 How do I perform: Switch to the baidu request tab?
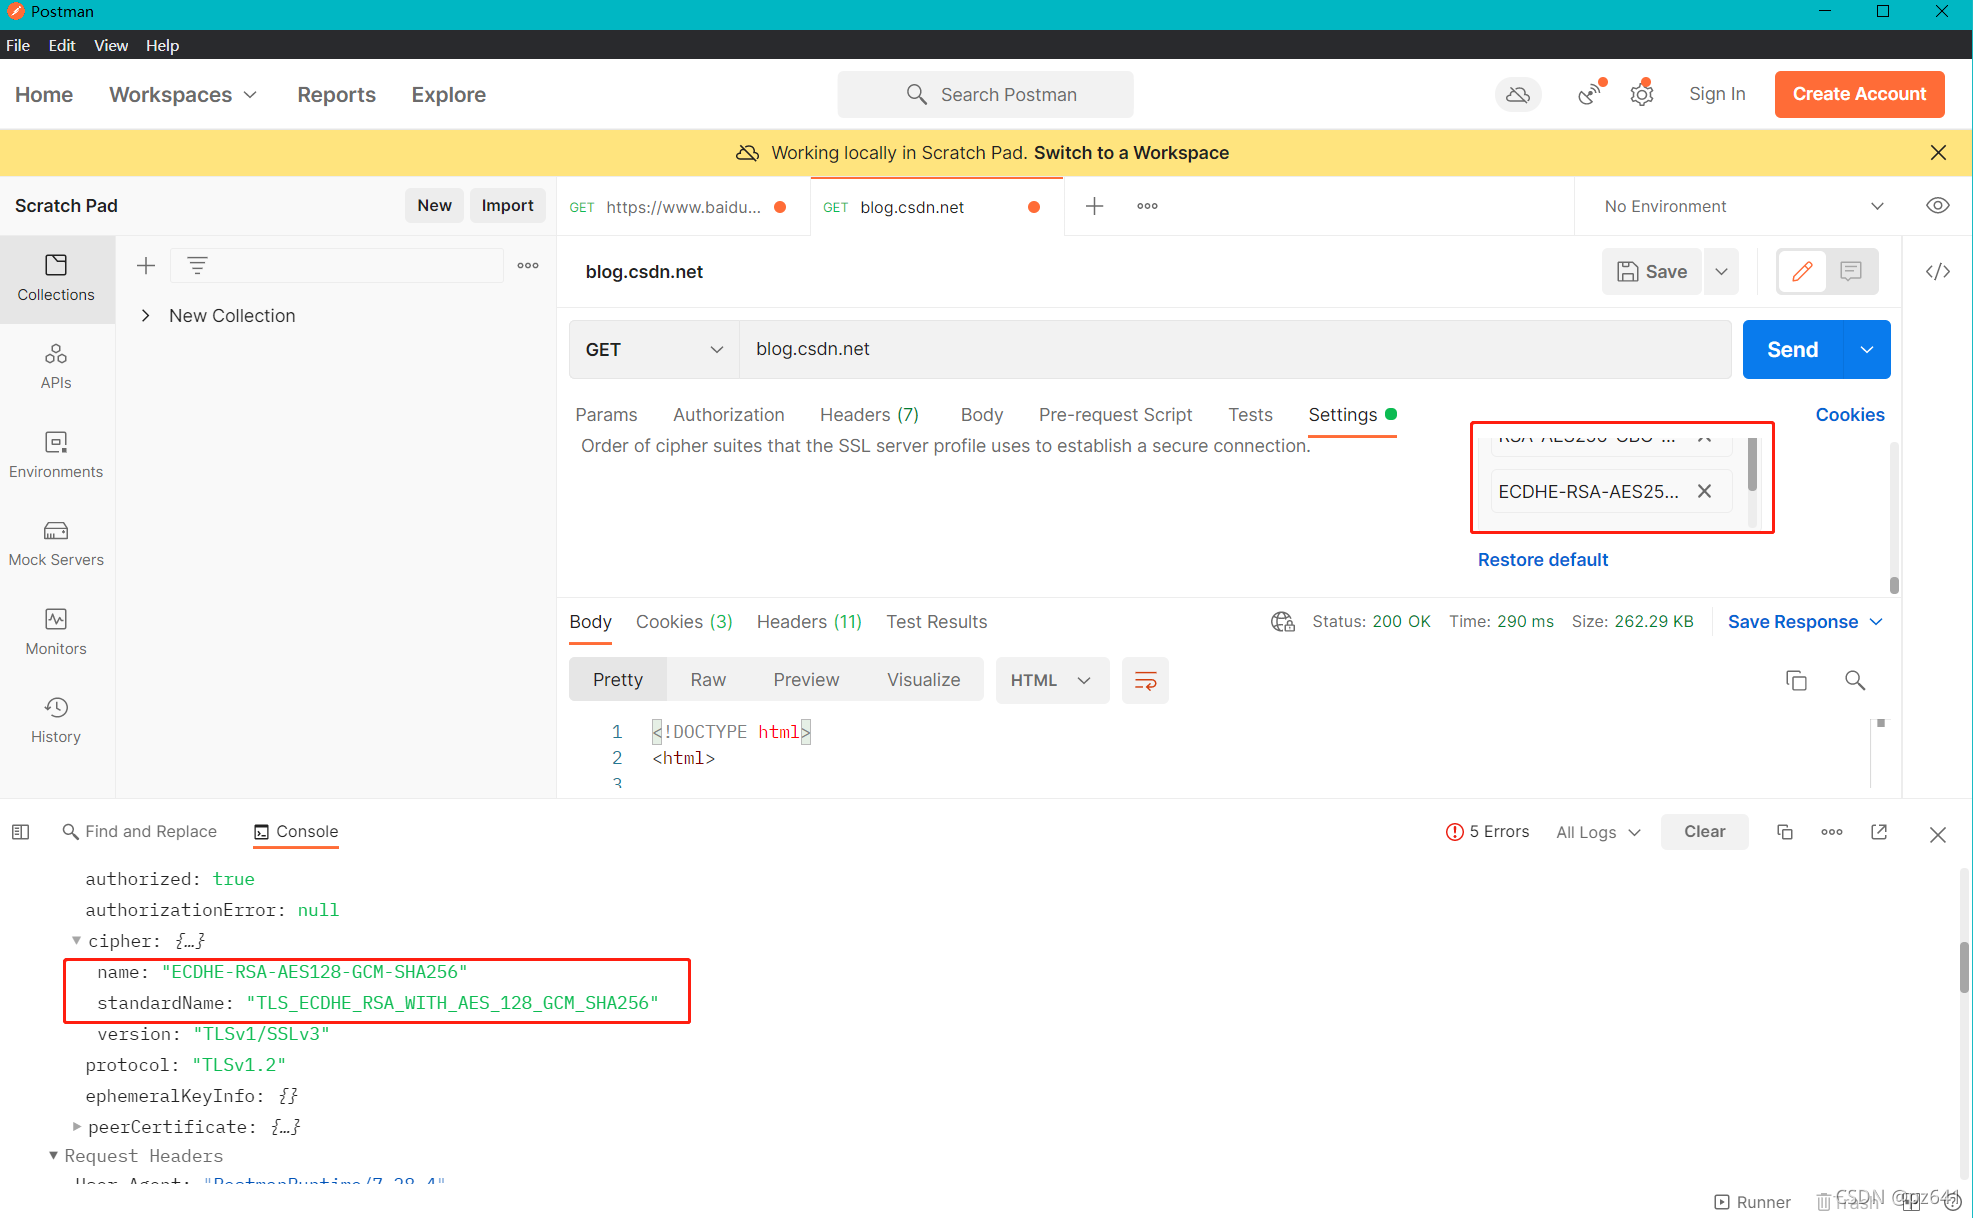683,207
